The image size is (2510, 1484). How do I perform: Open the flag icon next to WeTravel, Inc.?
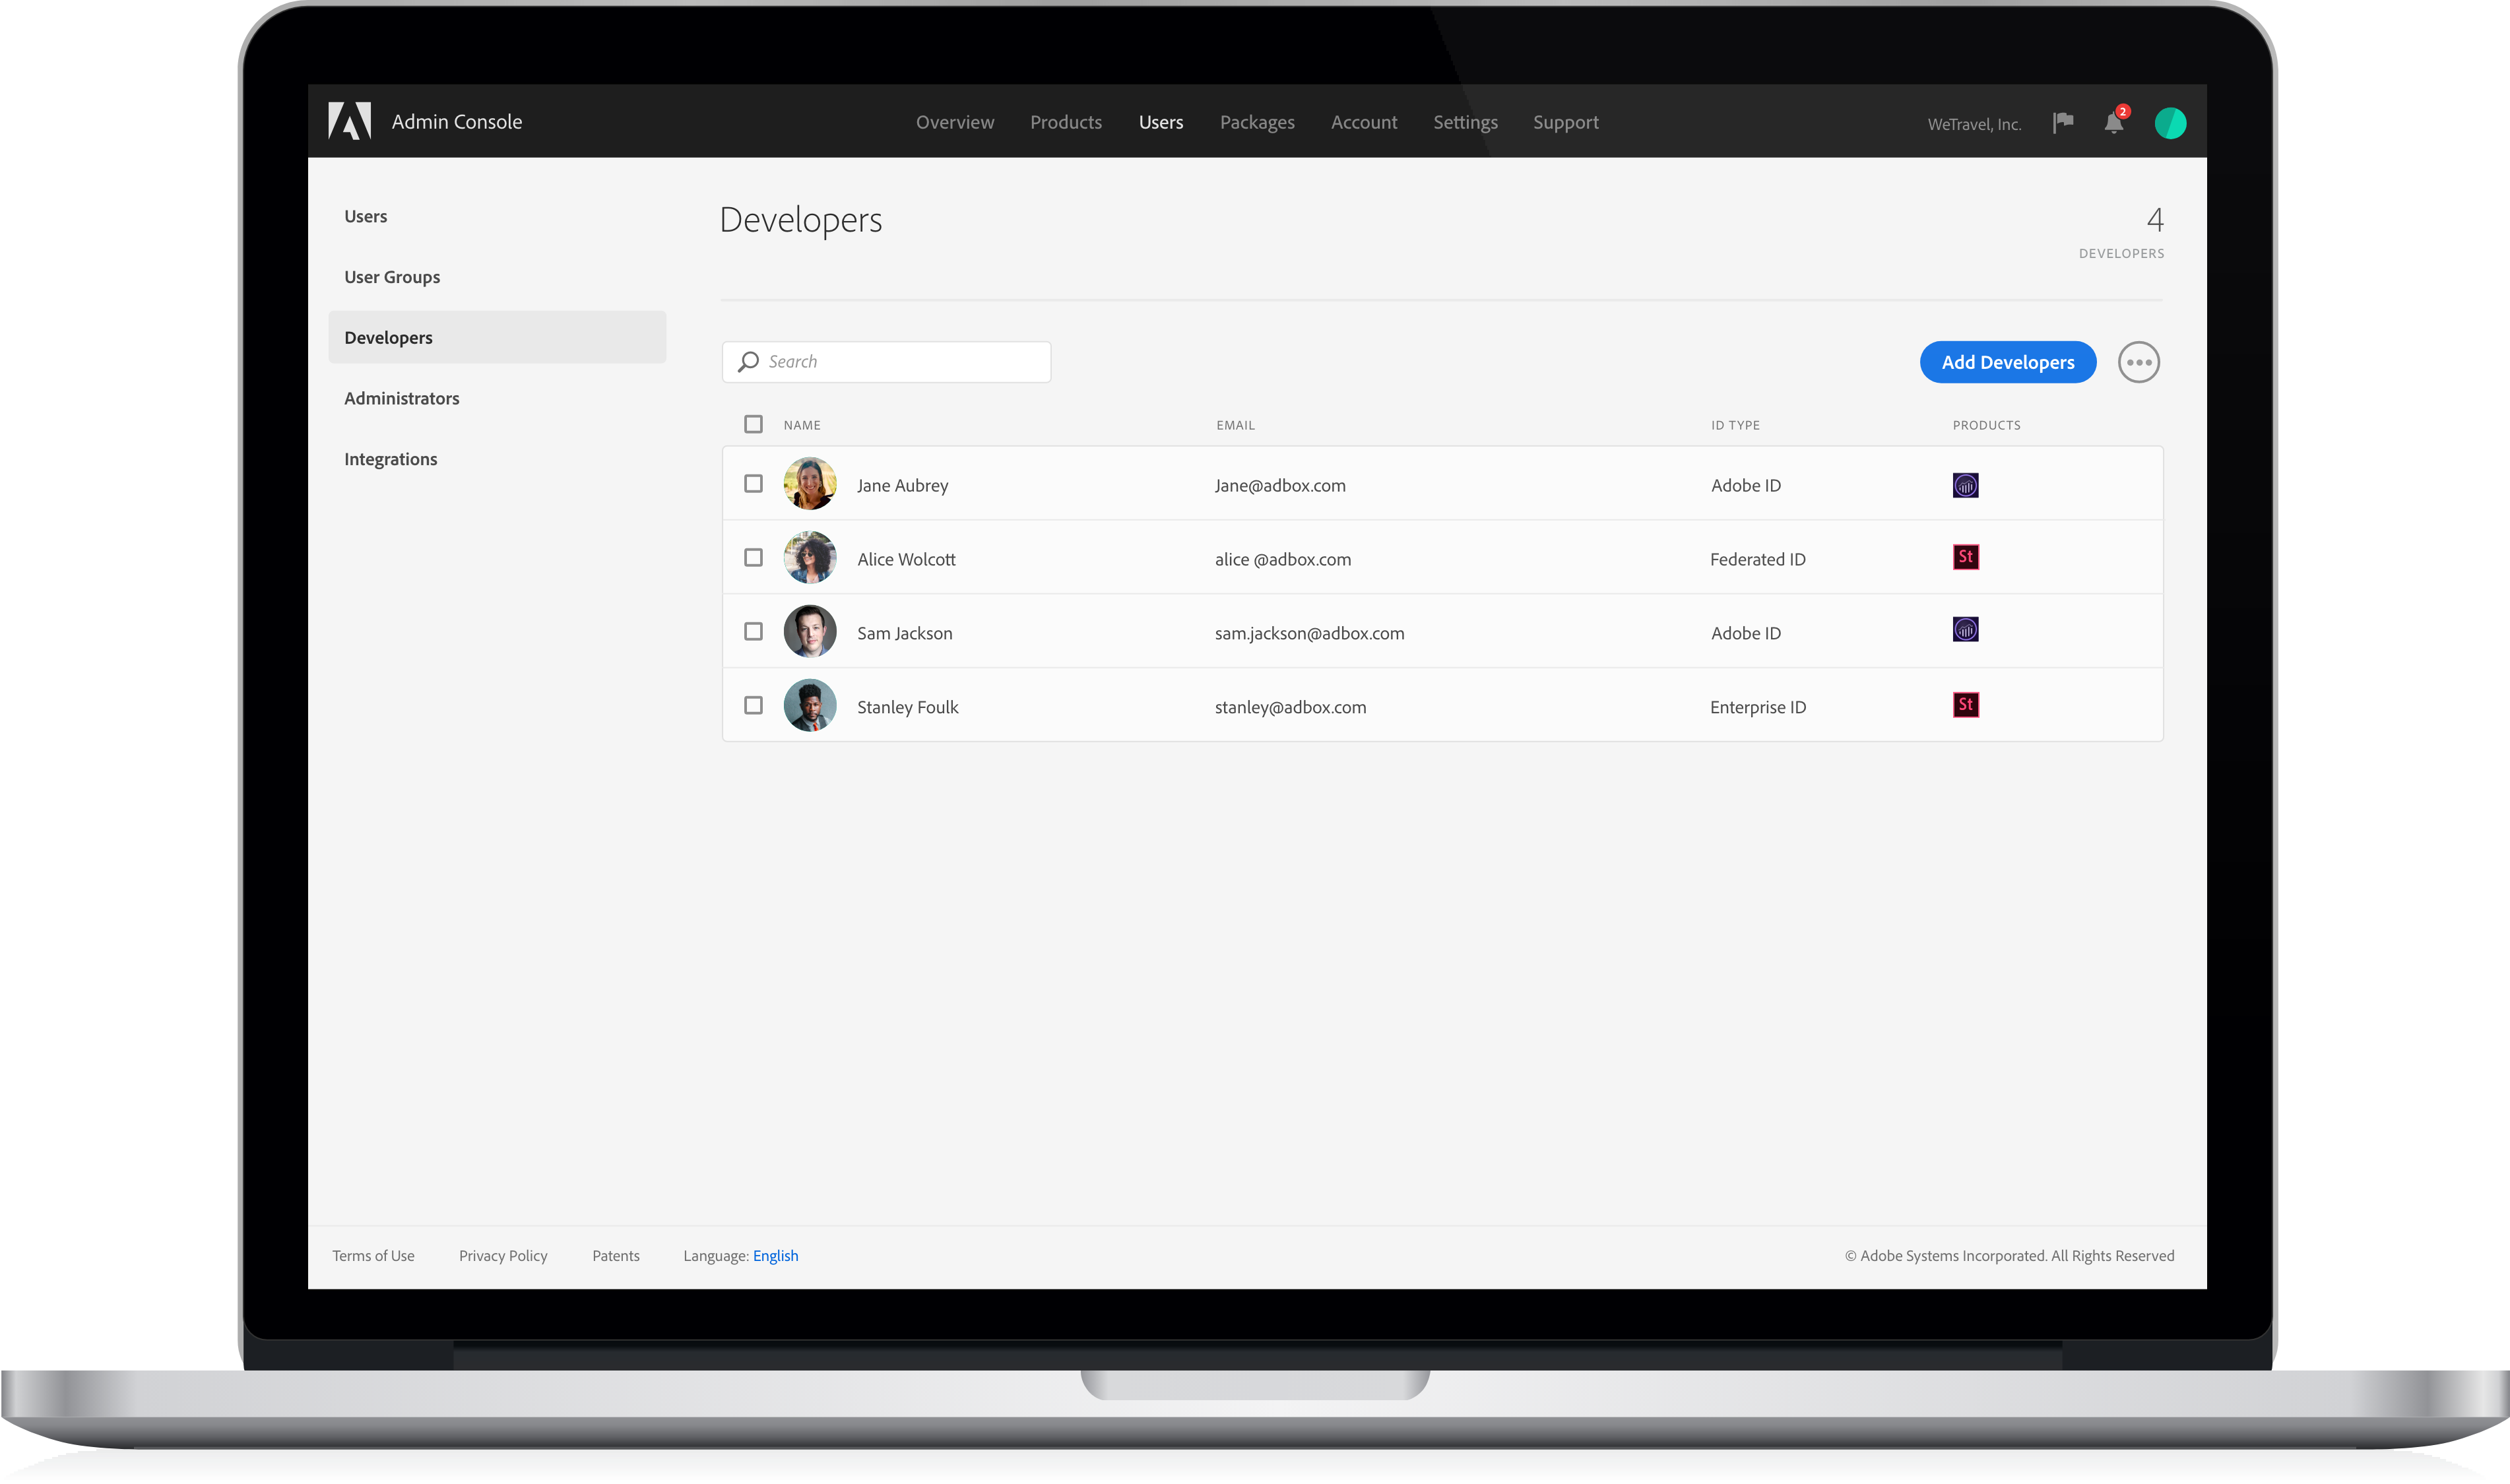[2063, 122]
